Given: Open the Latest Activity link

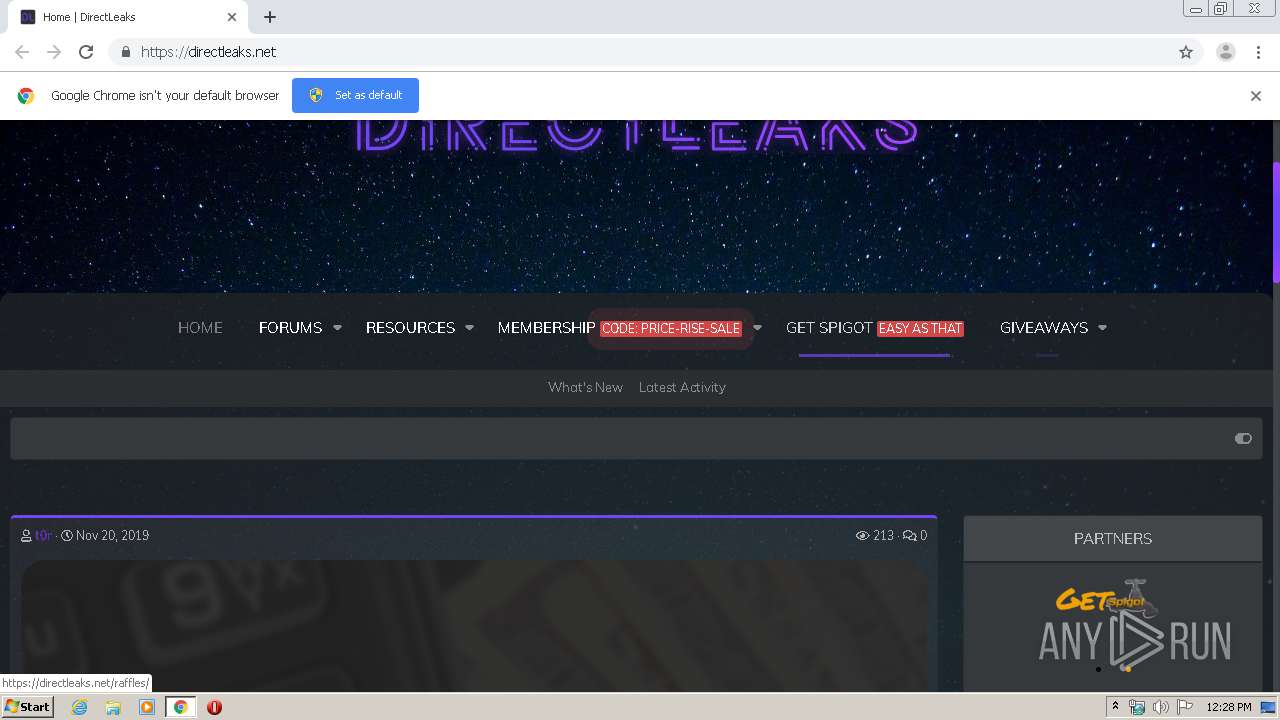Looking at the screenshot, I should pyautogui.click(x=682, y=387).
